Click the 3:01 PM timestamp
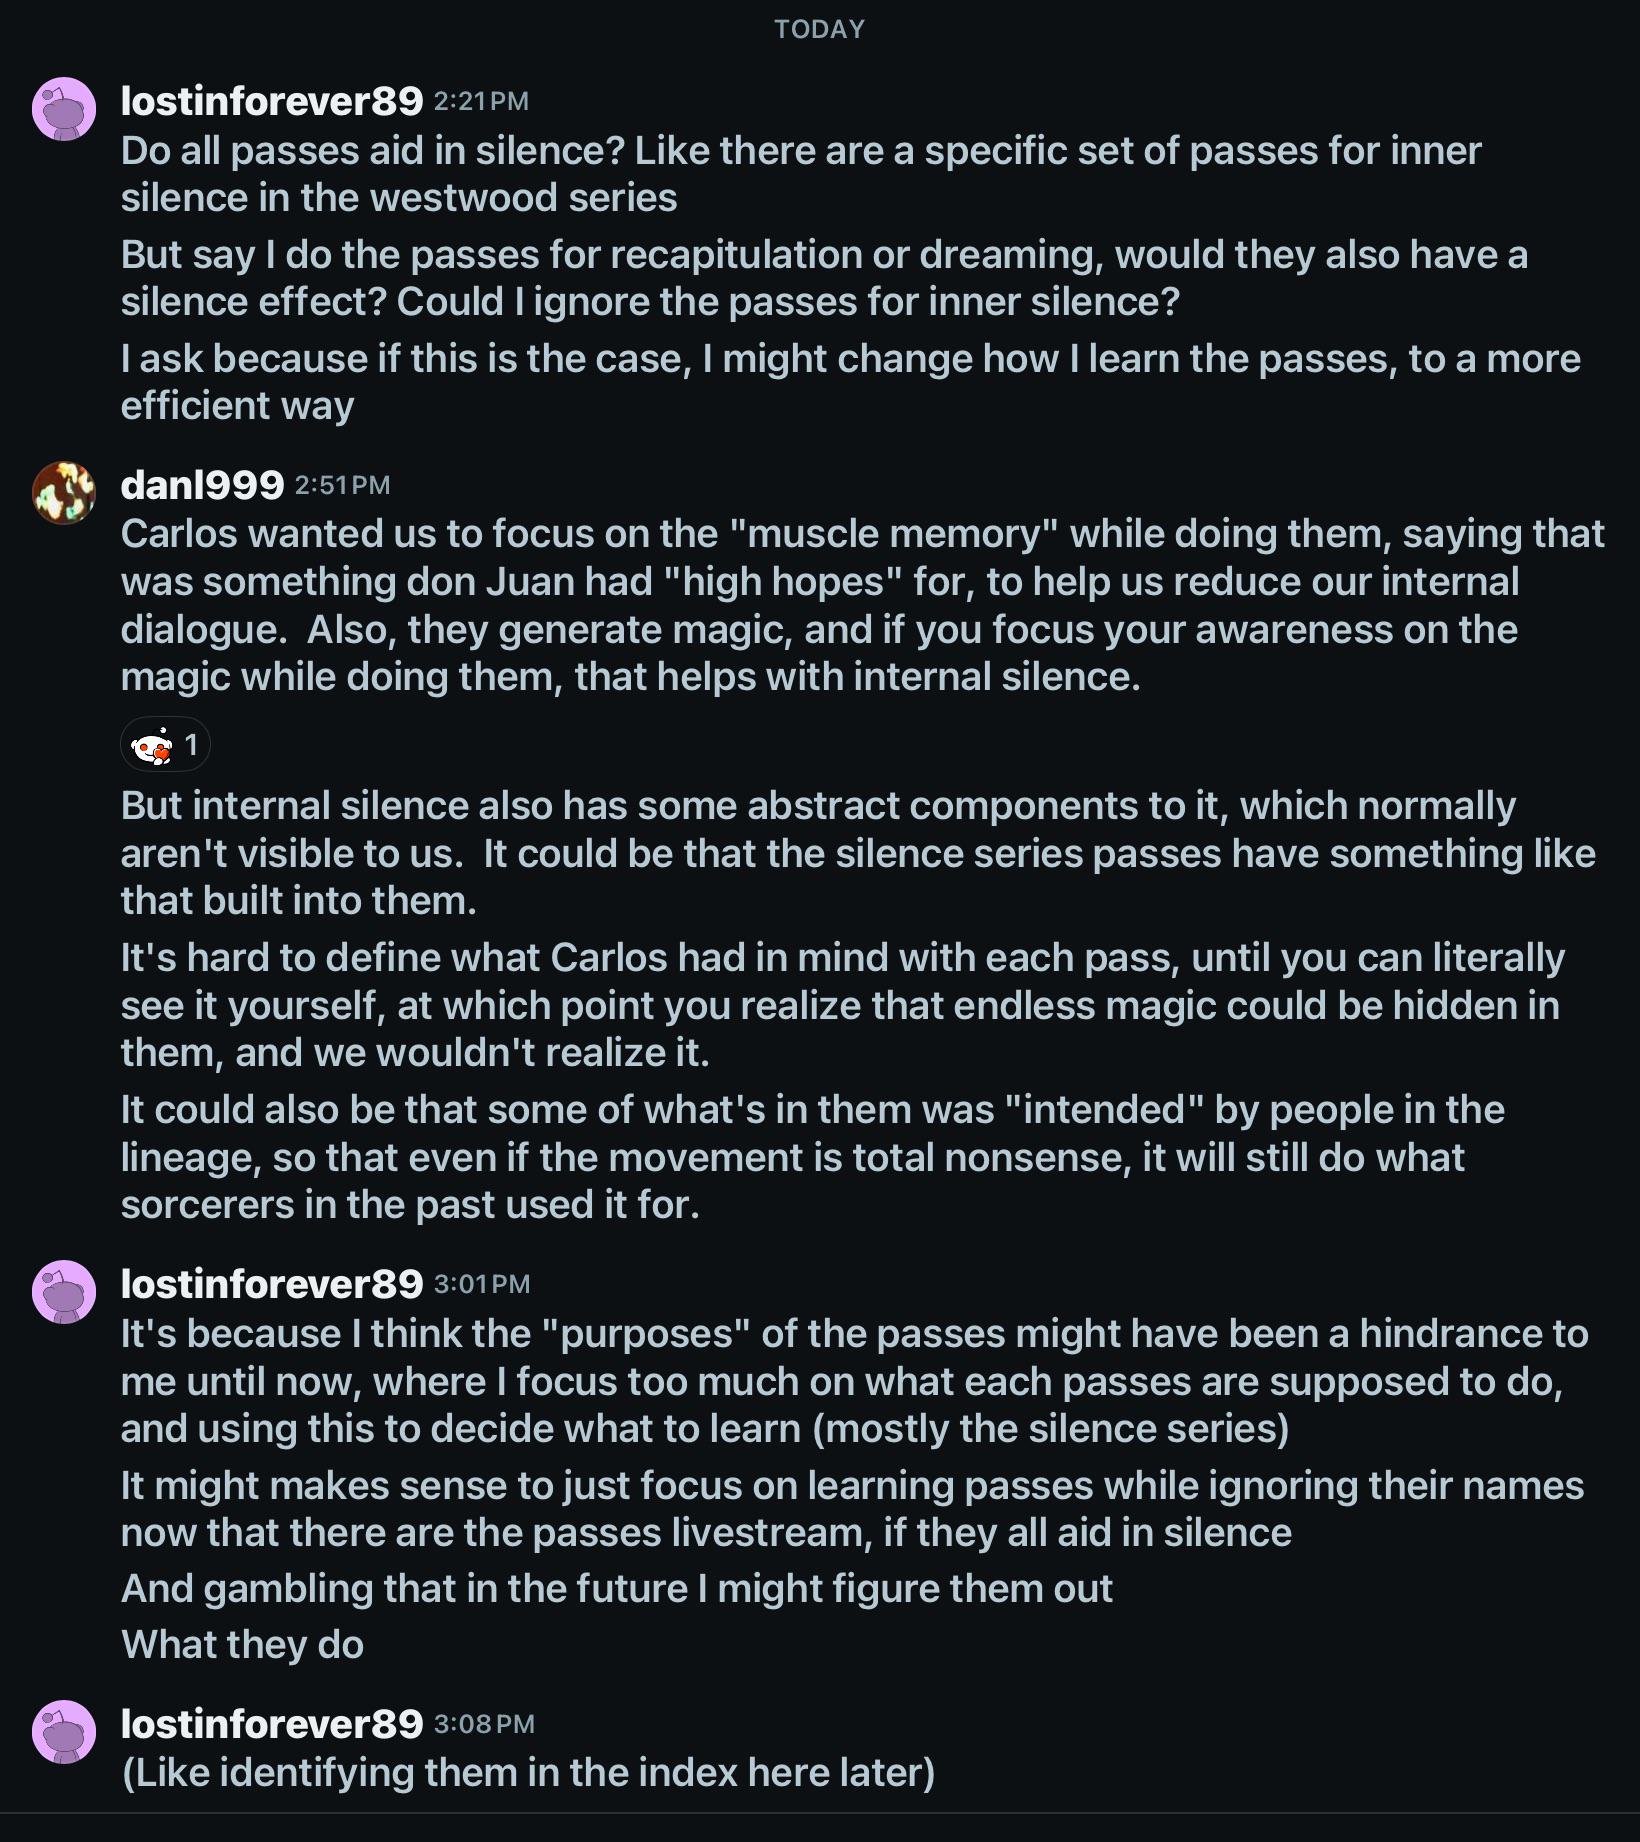The width and height of the screenshot is (1640, 1842). point(482,1285)
